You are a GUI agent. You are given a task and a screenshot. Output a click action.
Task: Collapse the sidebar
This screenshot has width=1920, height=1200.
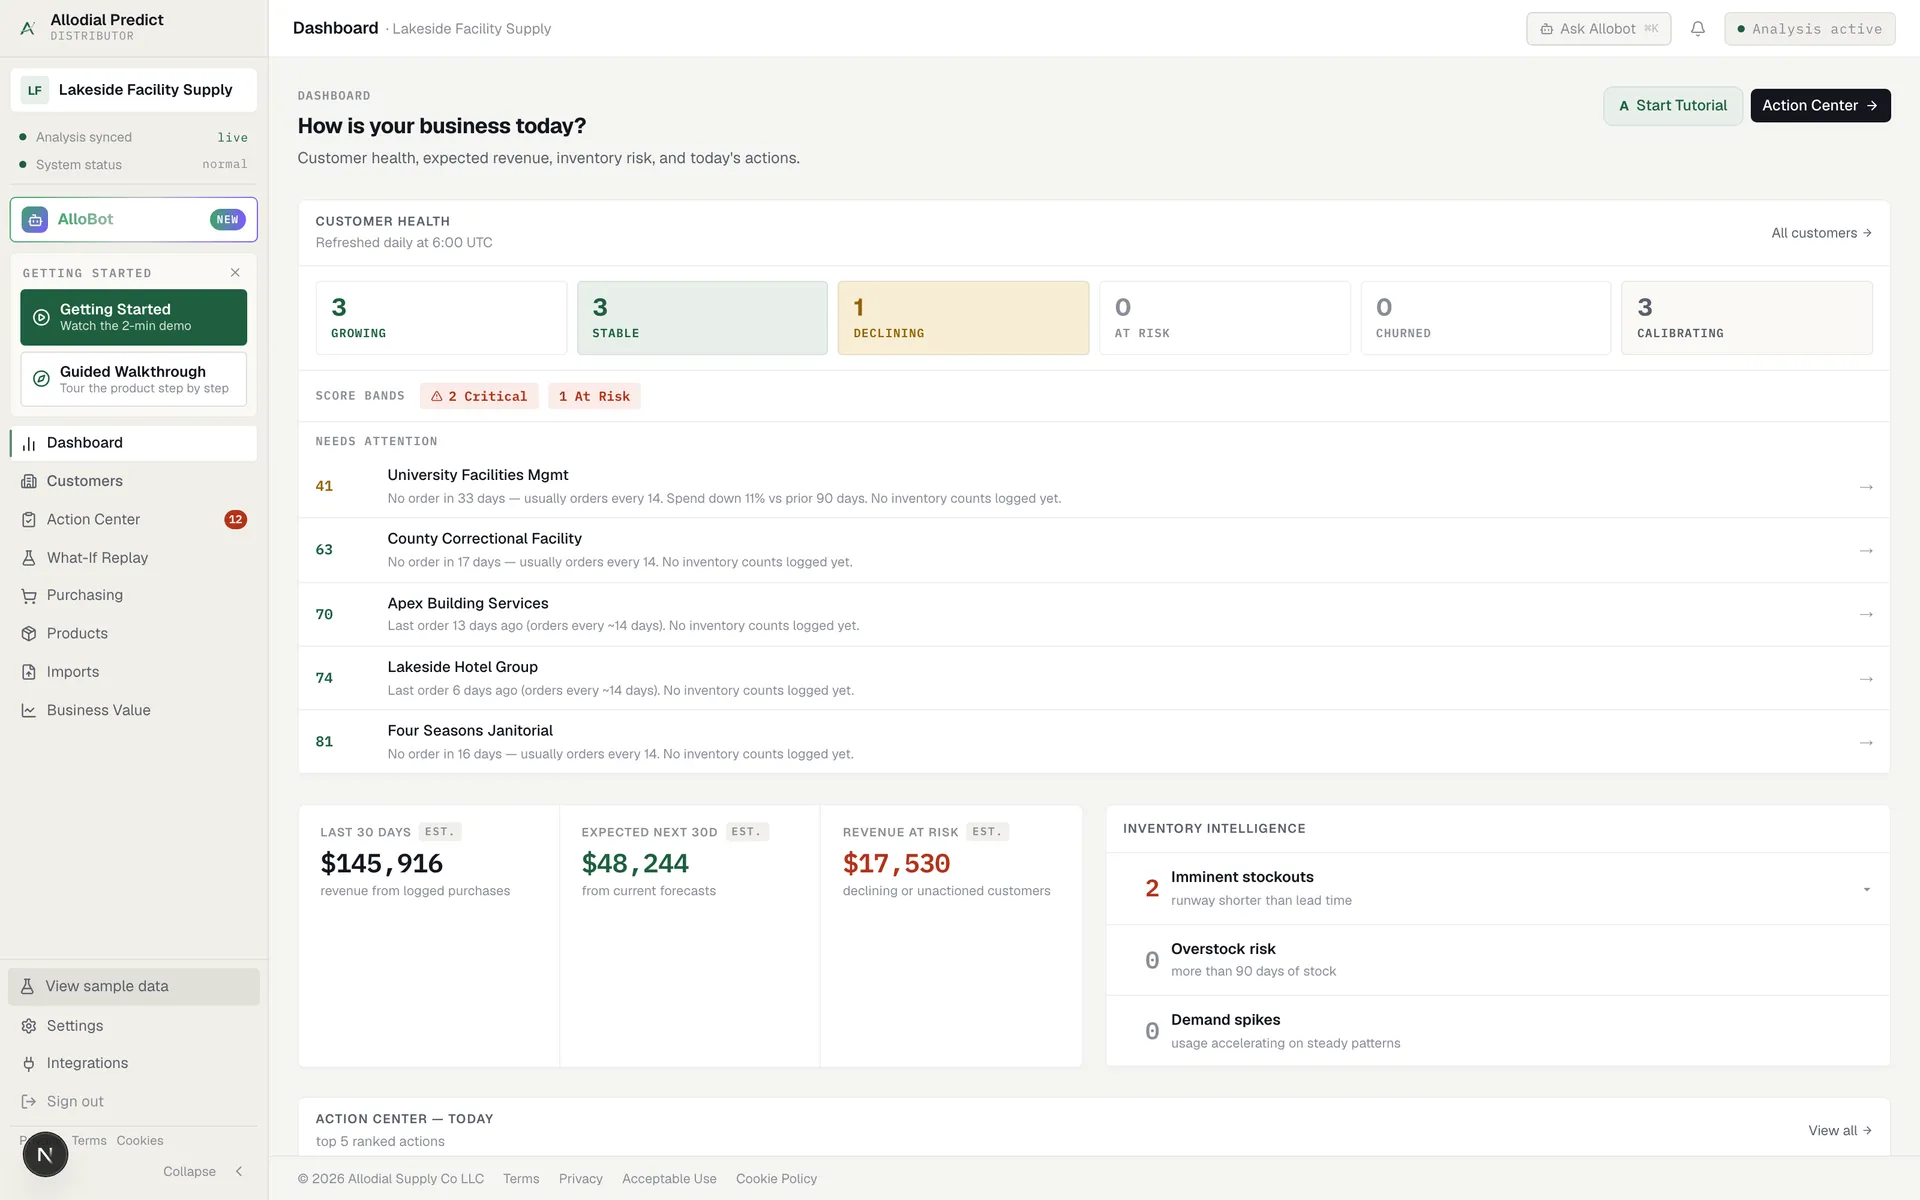(x=204, y=1172)
